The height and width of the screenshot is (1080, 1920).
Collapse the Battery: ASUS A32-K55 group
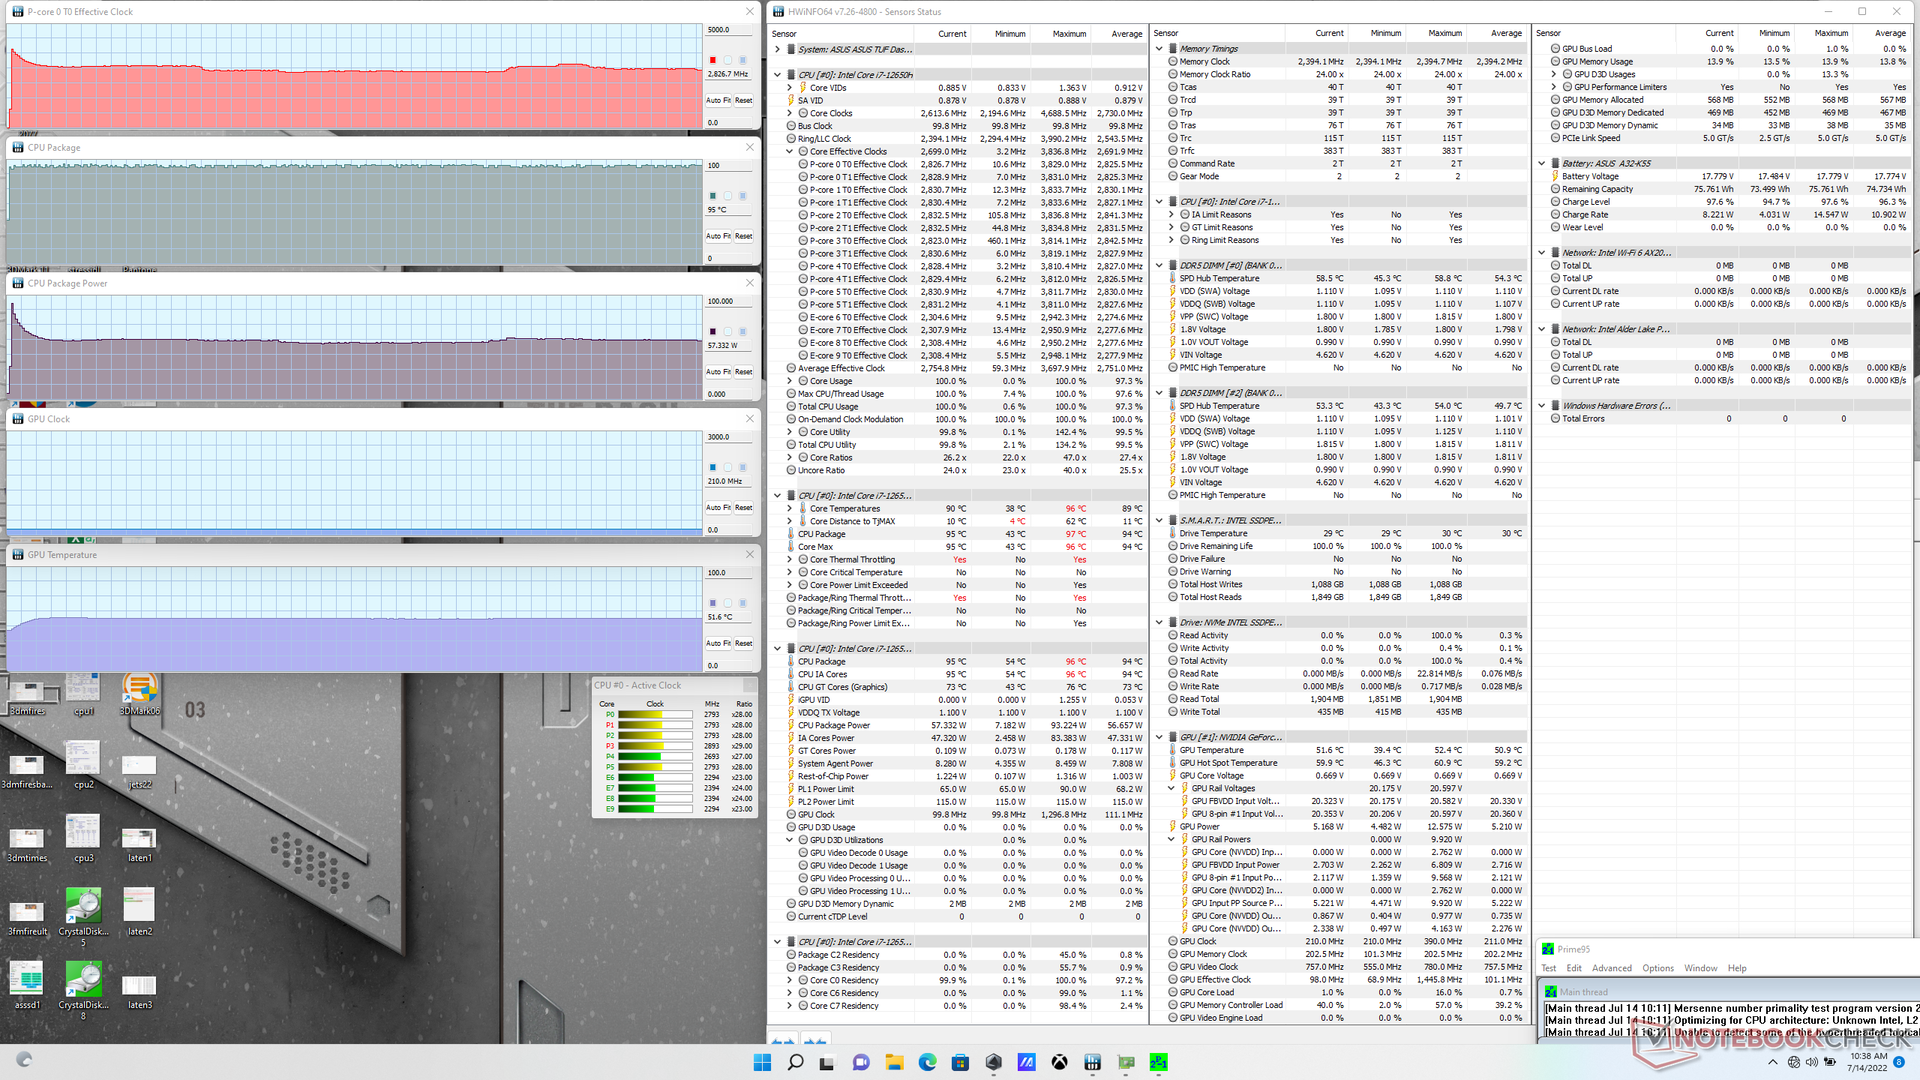tap(1542, 163)
